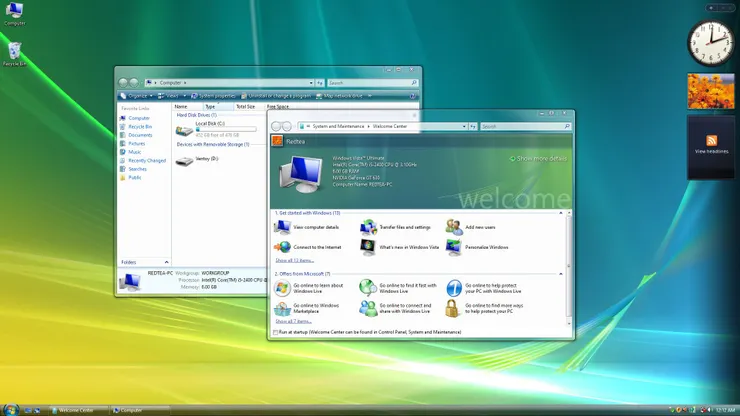The width and height of the screenshot is (740, 416).
Task: Click the Start orb button
Action: point(10,409)
